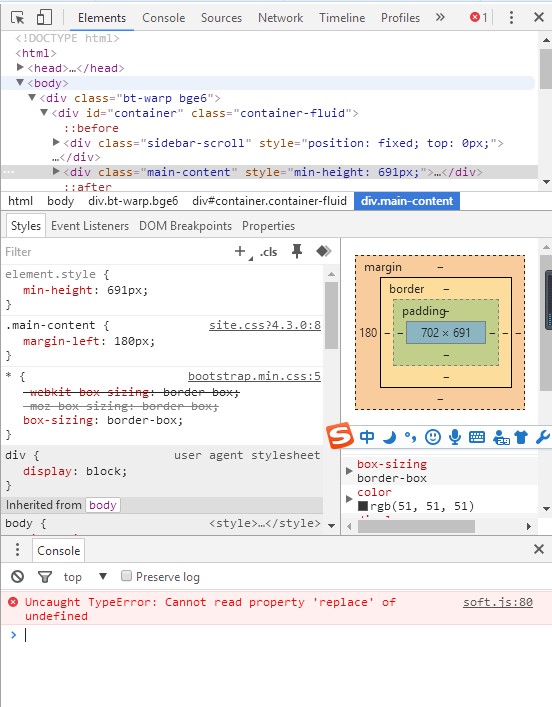Open the Network tab
Screen dimensions: 552x707
tap(280, 18)
